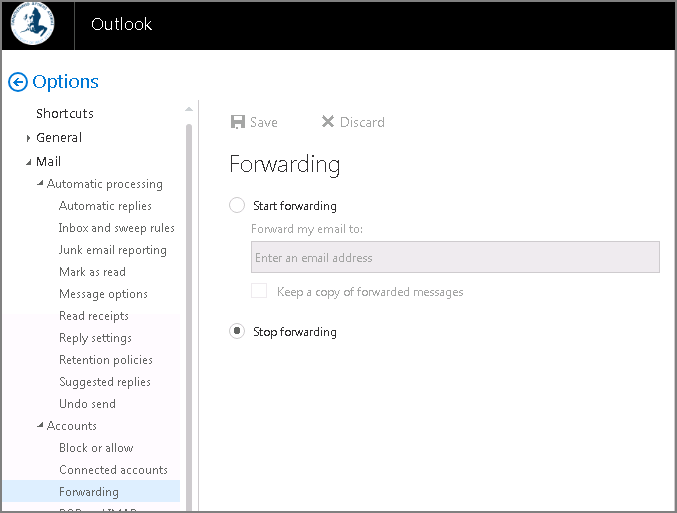Click the scroll up arrow in options list
Viewport: 677px width, 513px height.
pos(189,109)
